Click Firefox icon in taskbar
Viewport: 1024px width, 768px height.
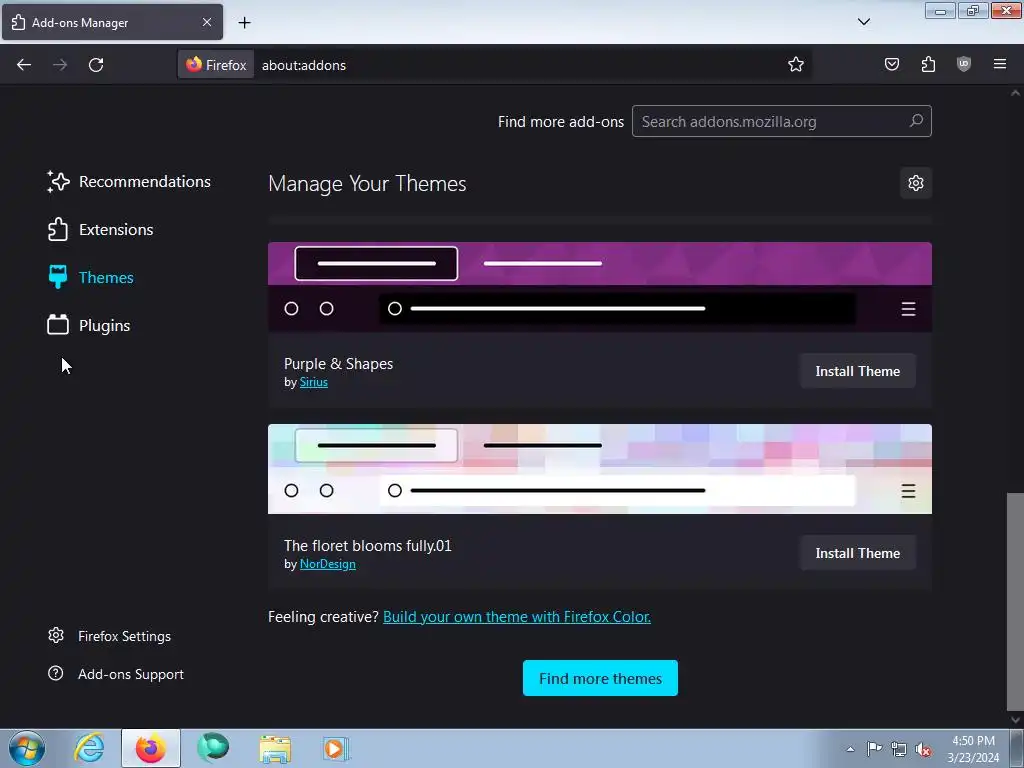(x=150, y=748)
